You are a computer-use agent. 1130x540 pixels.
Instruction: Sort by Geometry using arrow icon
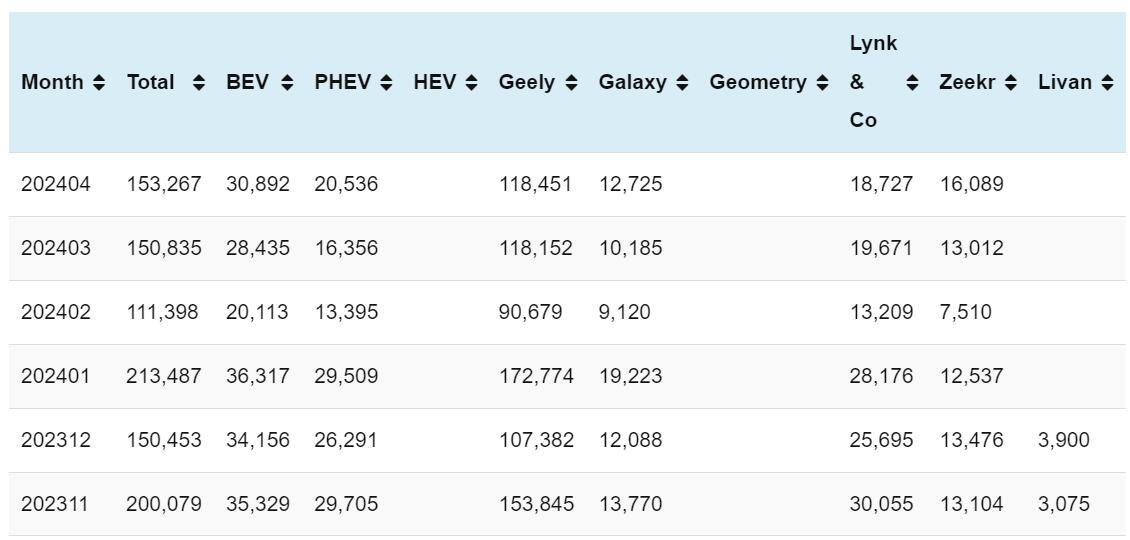click(822, 83)
